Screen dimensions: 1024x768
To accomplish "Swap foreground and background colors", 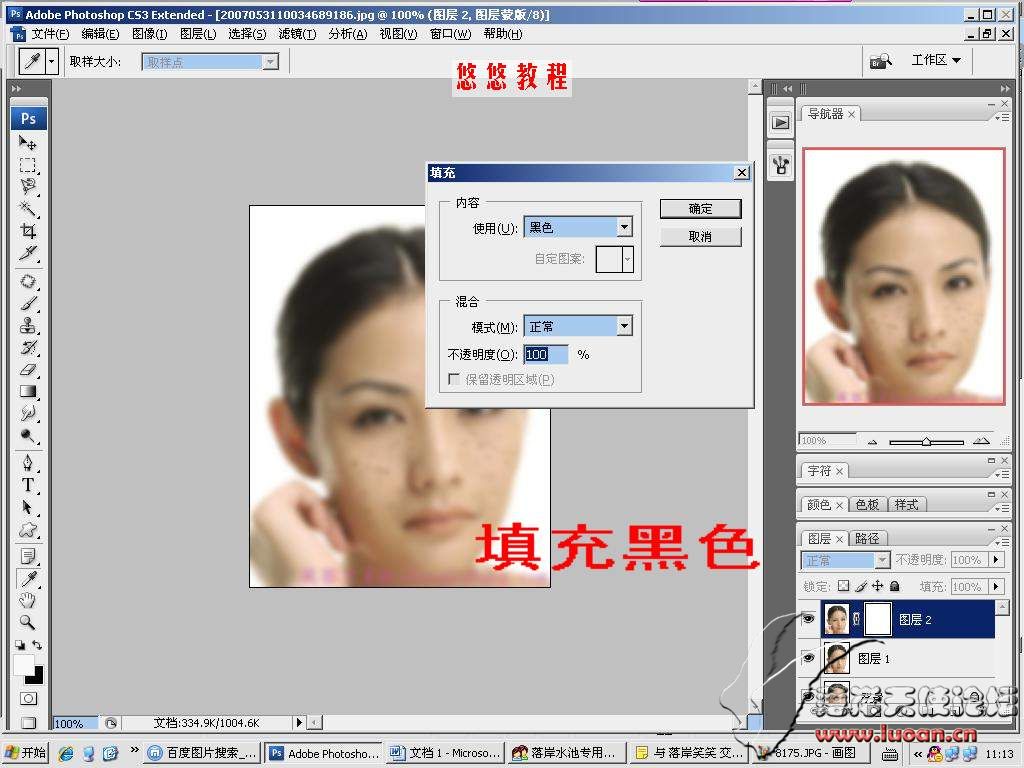I will (37, 645).
